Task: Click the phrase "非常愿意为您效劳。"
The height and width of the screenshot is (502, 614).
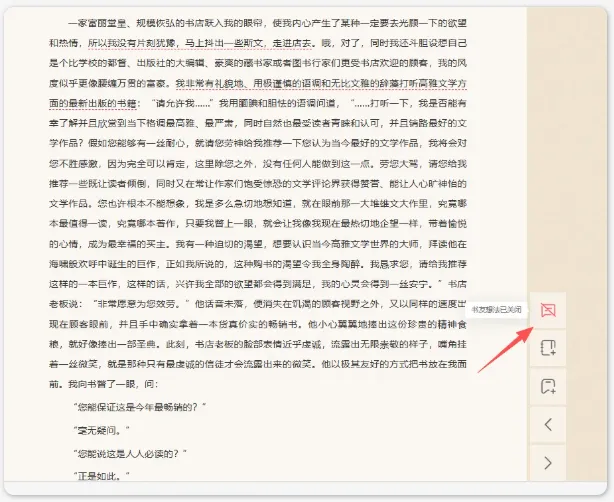Action: tap(141, 304)
